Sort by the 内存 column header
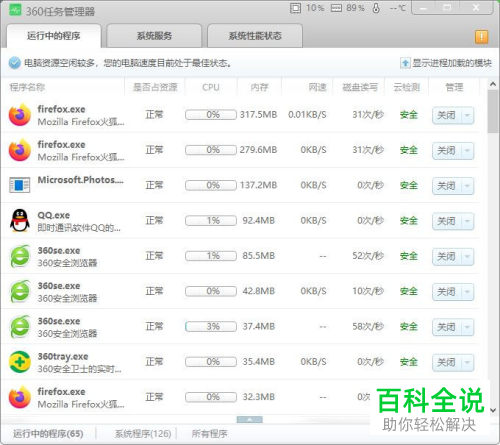 tap(259, 87)
